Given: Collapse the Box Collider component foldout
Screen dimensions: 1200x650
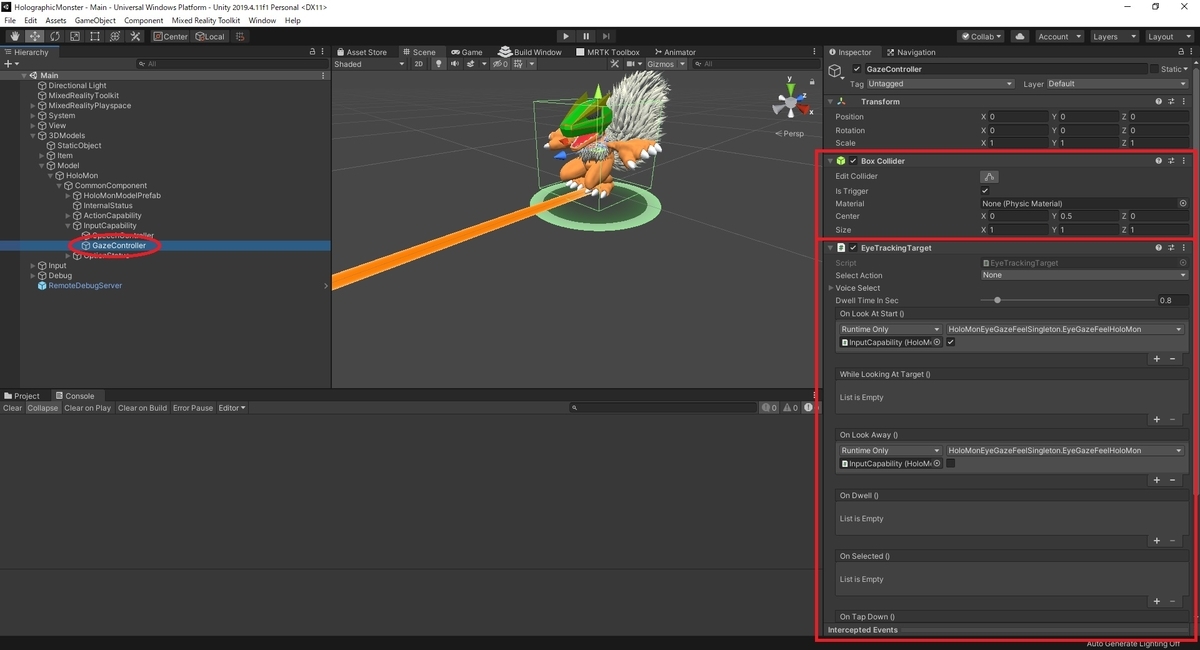Looking at the screenshot, I should 830,161.
